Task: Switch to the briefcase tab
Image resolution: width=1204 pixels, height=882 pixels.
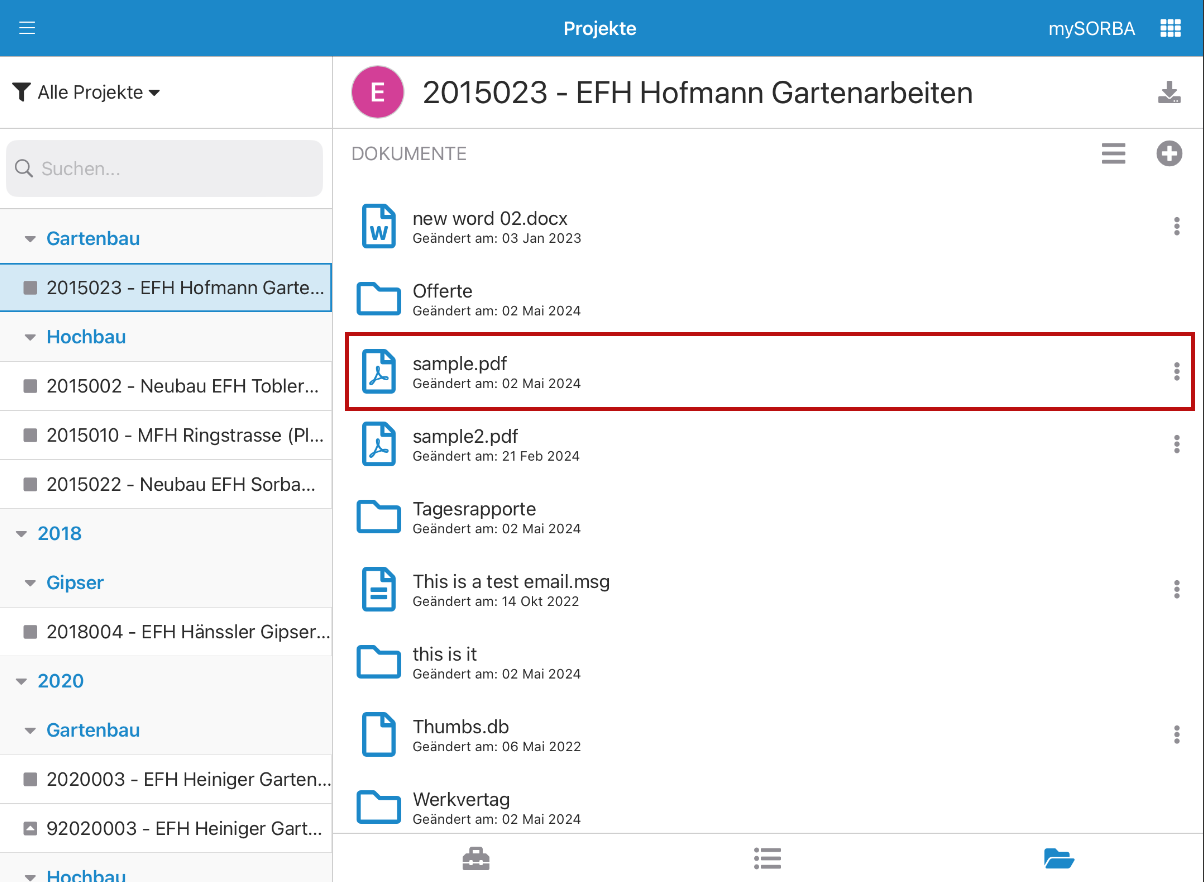Action: 476,858
